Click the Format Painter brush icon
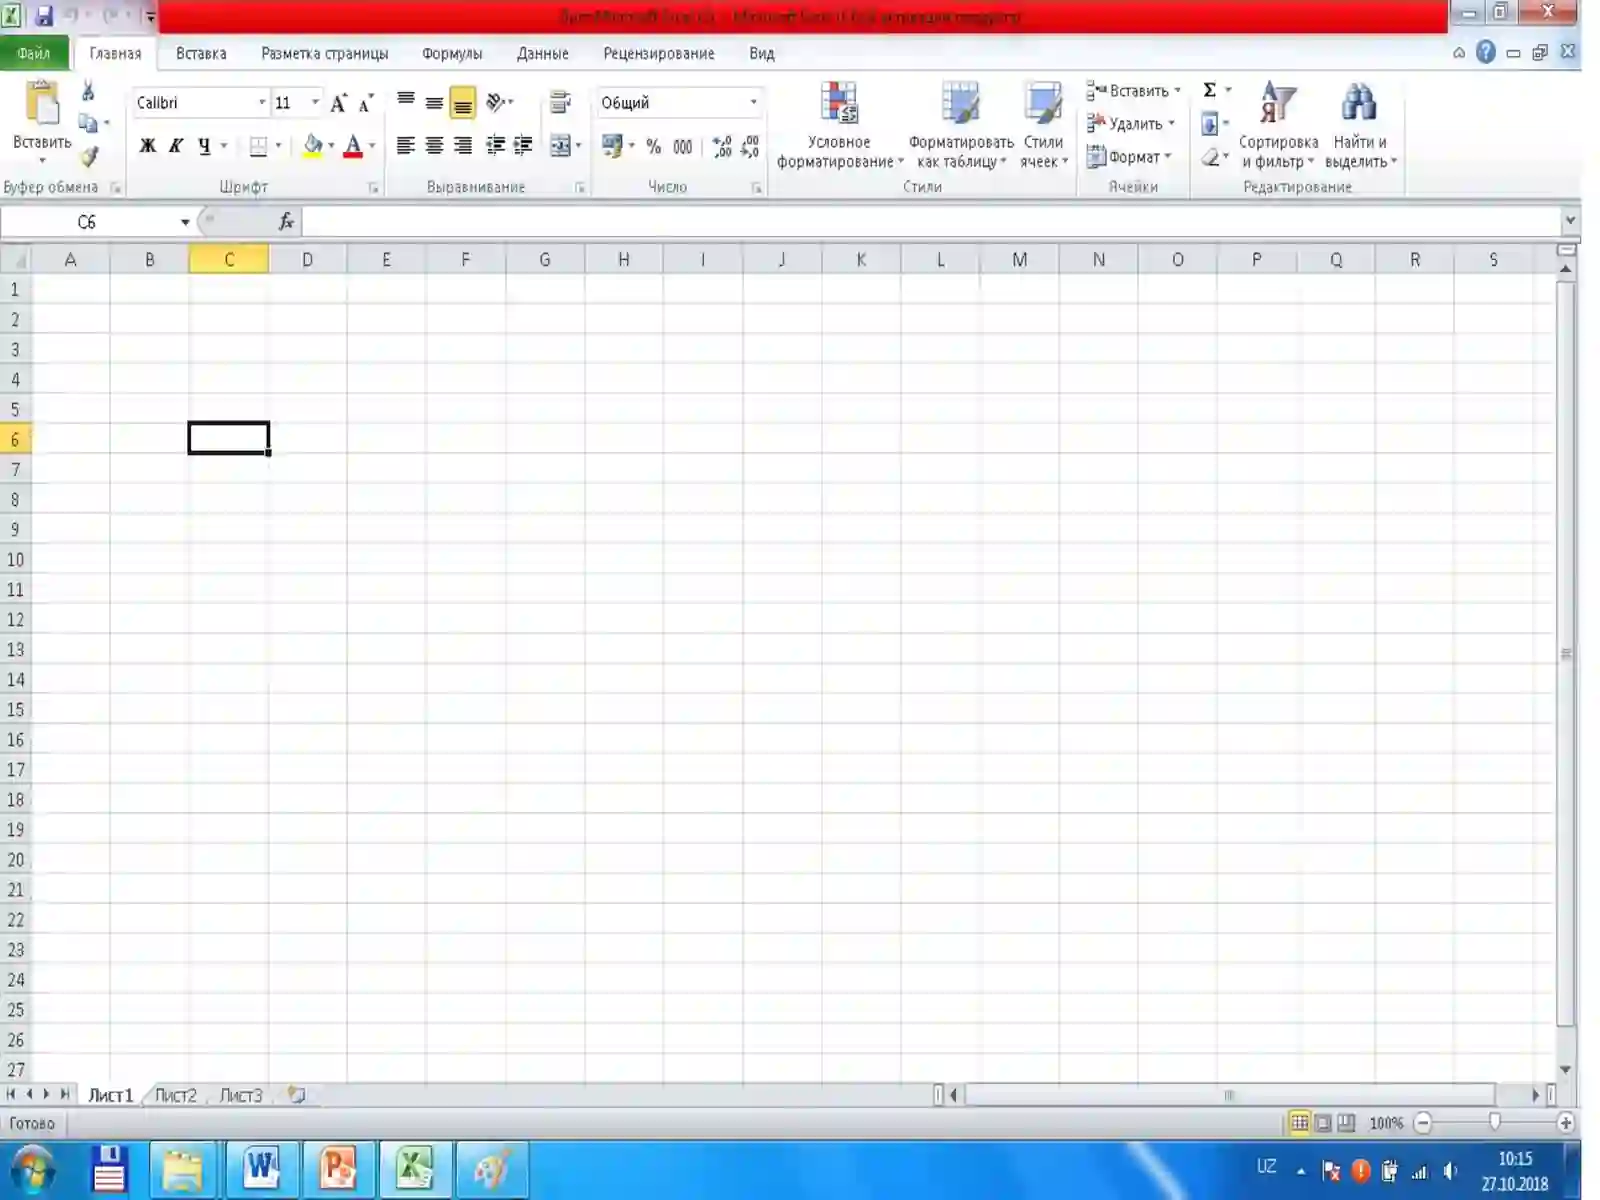This screenshot has width=1600, height=1200. click(x=89, y=156)
